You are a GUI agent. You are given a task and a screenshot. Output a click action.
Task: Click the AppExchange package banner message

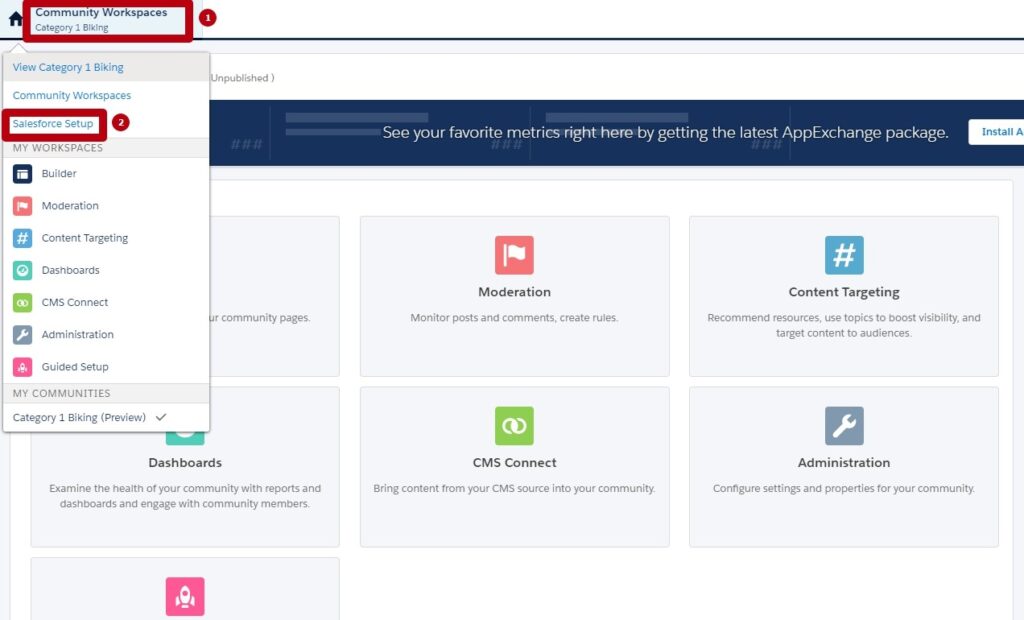[x=665, y=133]
